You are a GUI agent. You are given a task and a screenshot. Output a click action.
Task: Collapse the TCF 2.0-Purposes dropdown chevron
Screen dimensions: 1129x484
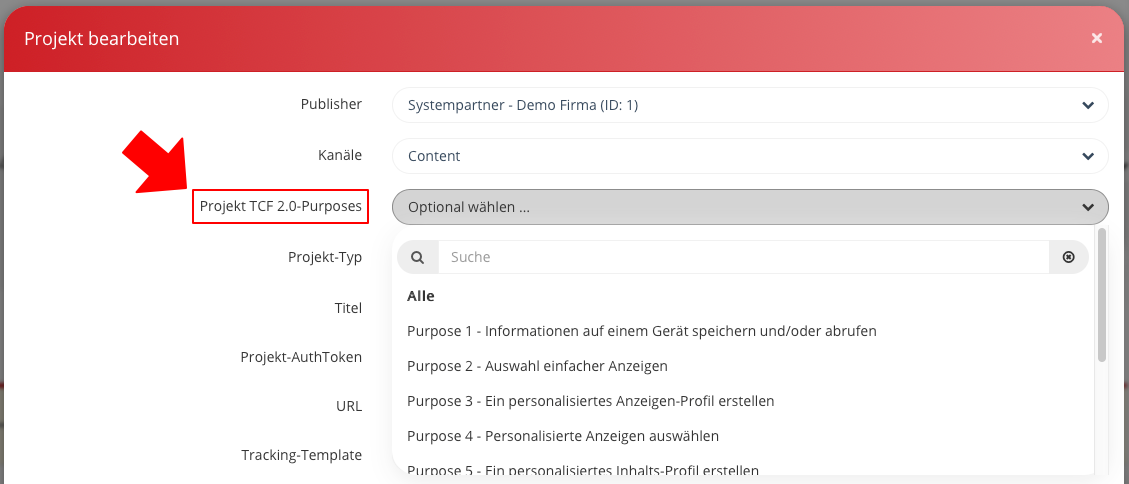click(1087, 207)
